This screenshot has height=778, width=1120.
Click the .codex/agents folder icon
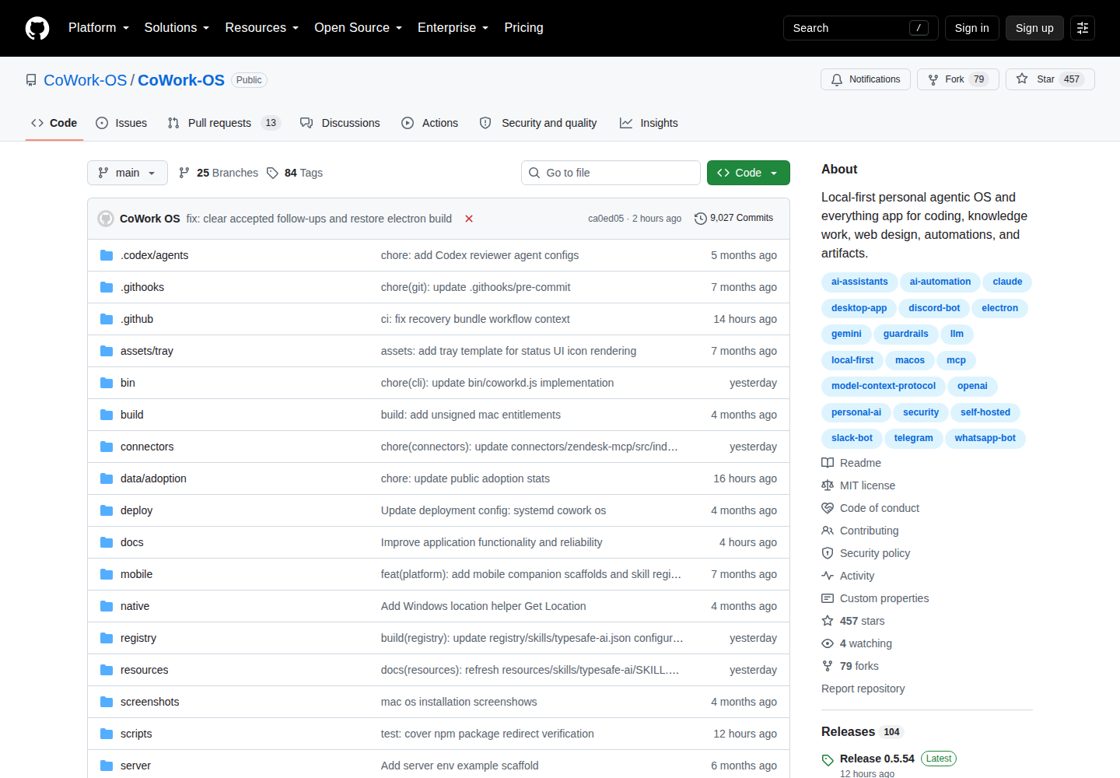(x=106, y=255)
